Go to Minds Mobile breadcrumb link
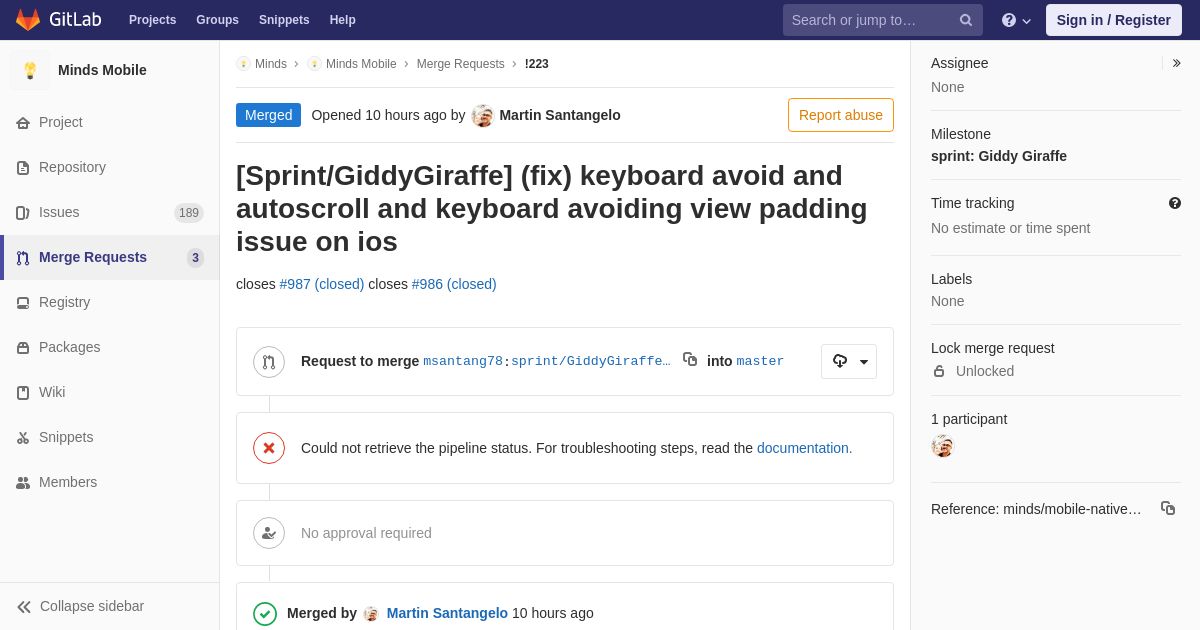 click(361, 64)
